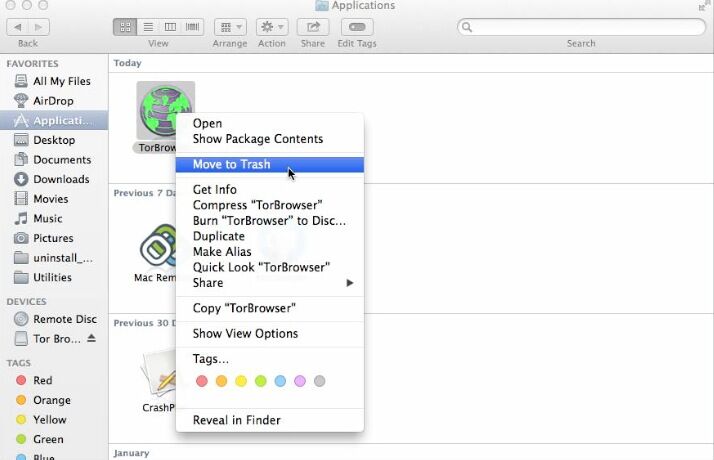This screenshot has height=460, width=714.
Task: Apply gray tag color dot
Action: tap(320, 381)
